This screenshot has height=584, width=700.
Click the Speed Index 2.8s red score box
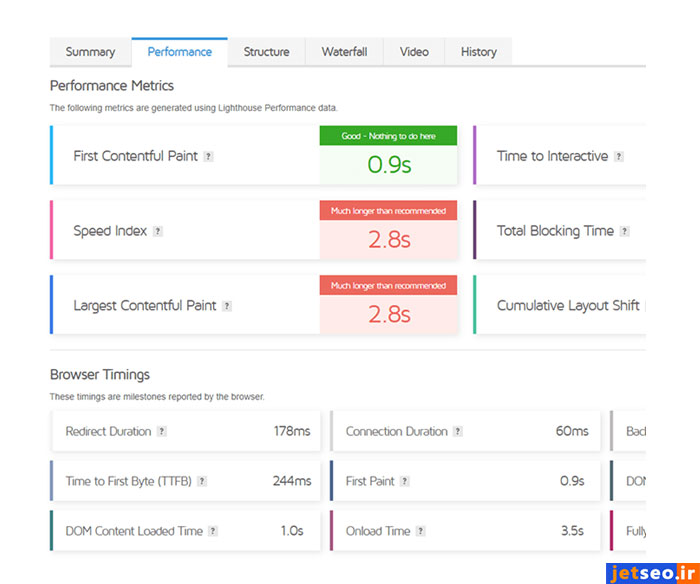point(388,240)
